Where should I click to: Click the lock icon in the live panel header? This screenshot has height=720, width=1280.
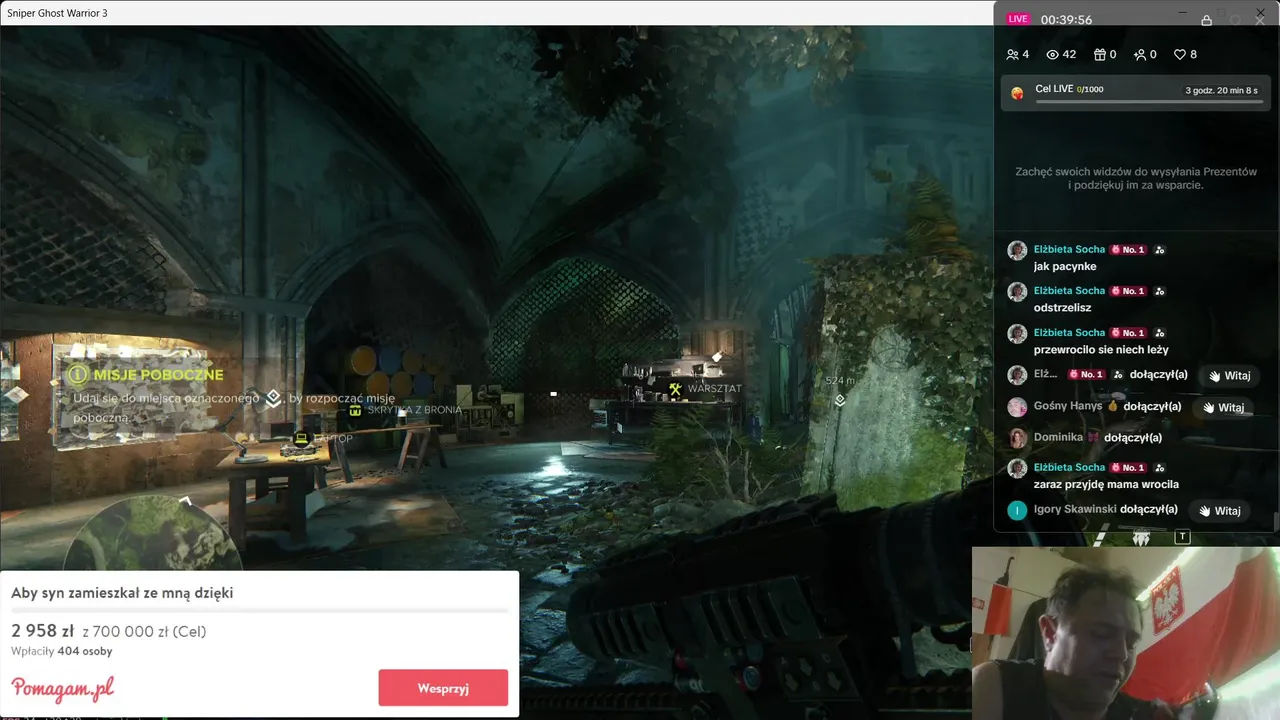(1207, 20)
